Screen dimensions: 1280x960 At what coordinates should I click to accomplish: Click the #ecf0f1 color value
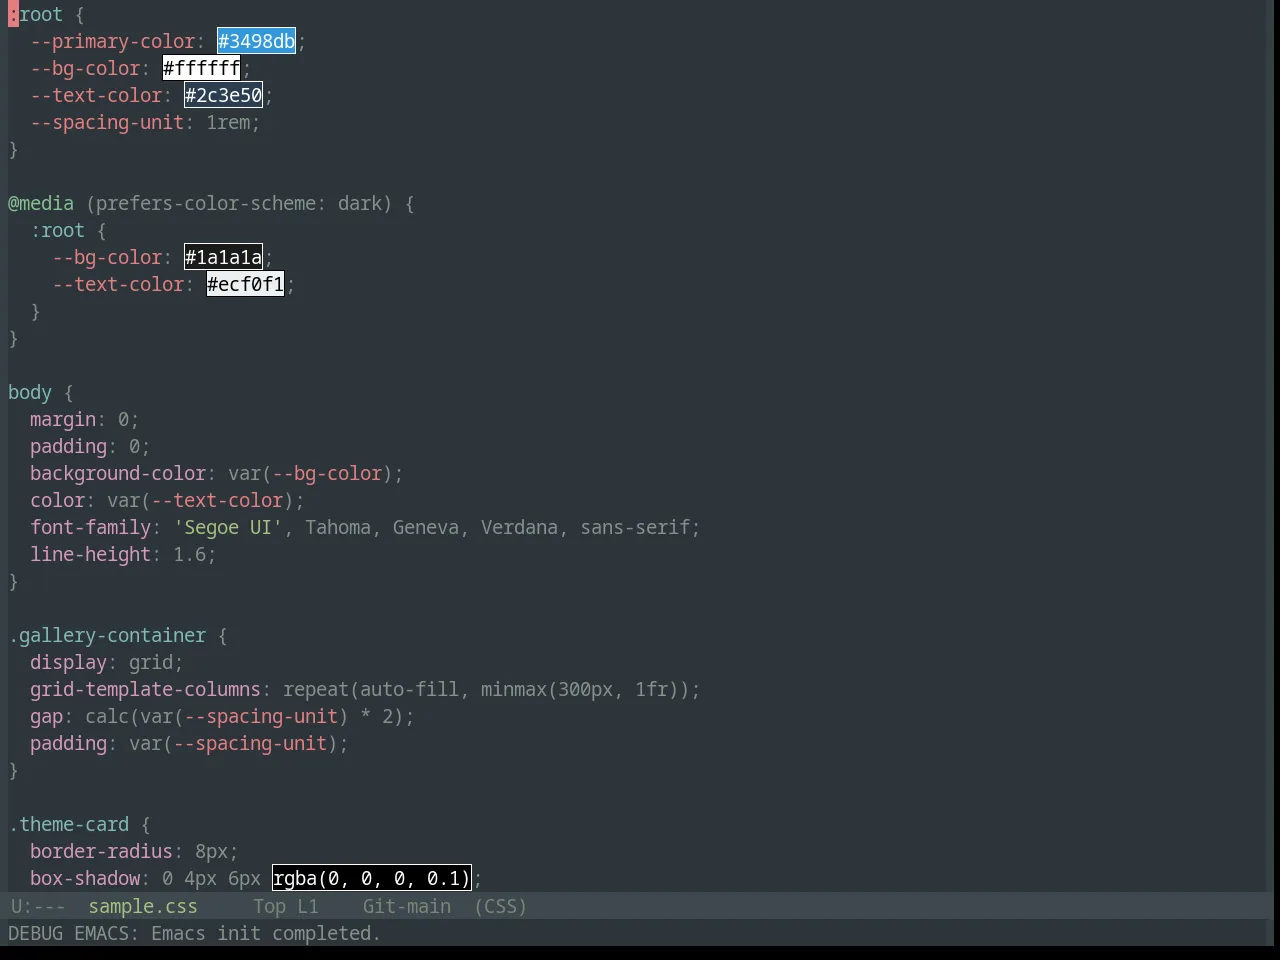point(245,284)
